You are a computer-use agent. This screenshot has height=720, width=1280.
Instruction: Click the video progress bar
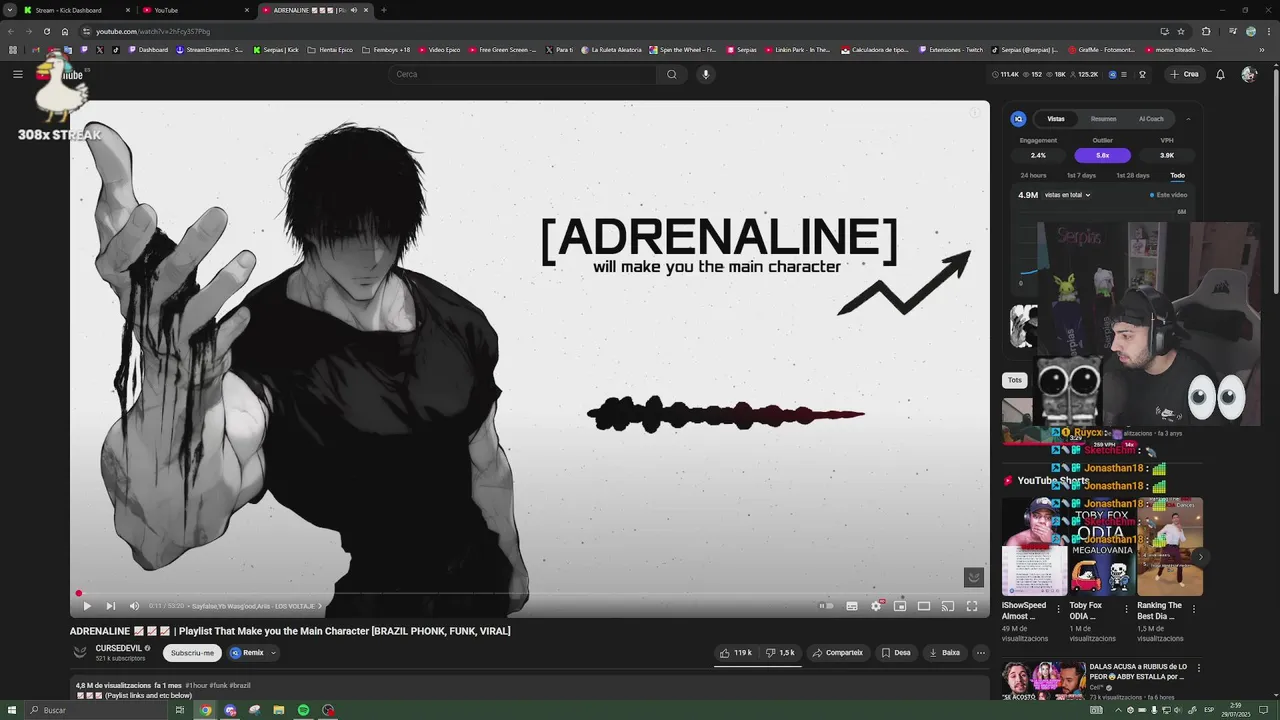[529, 593]
